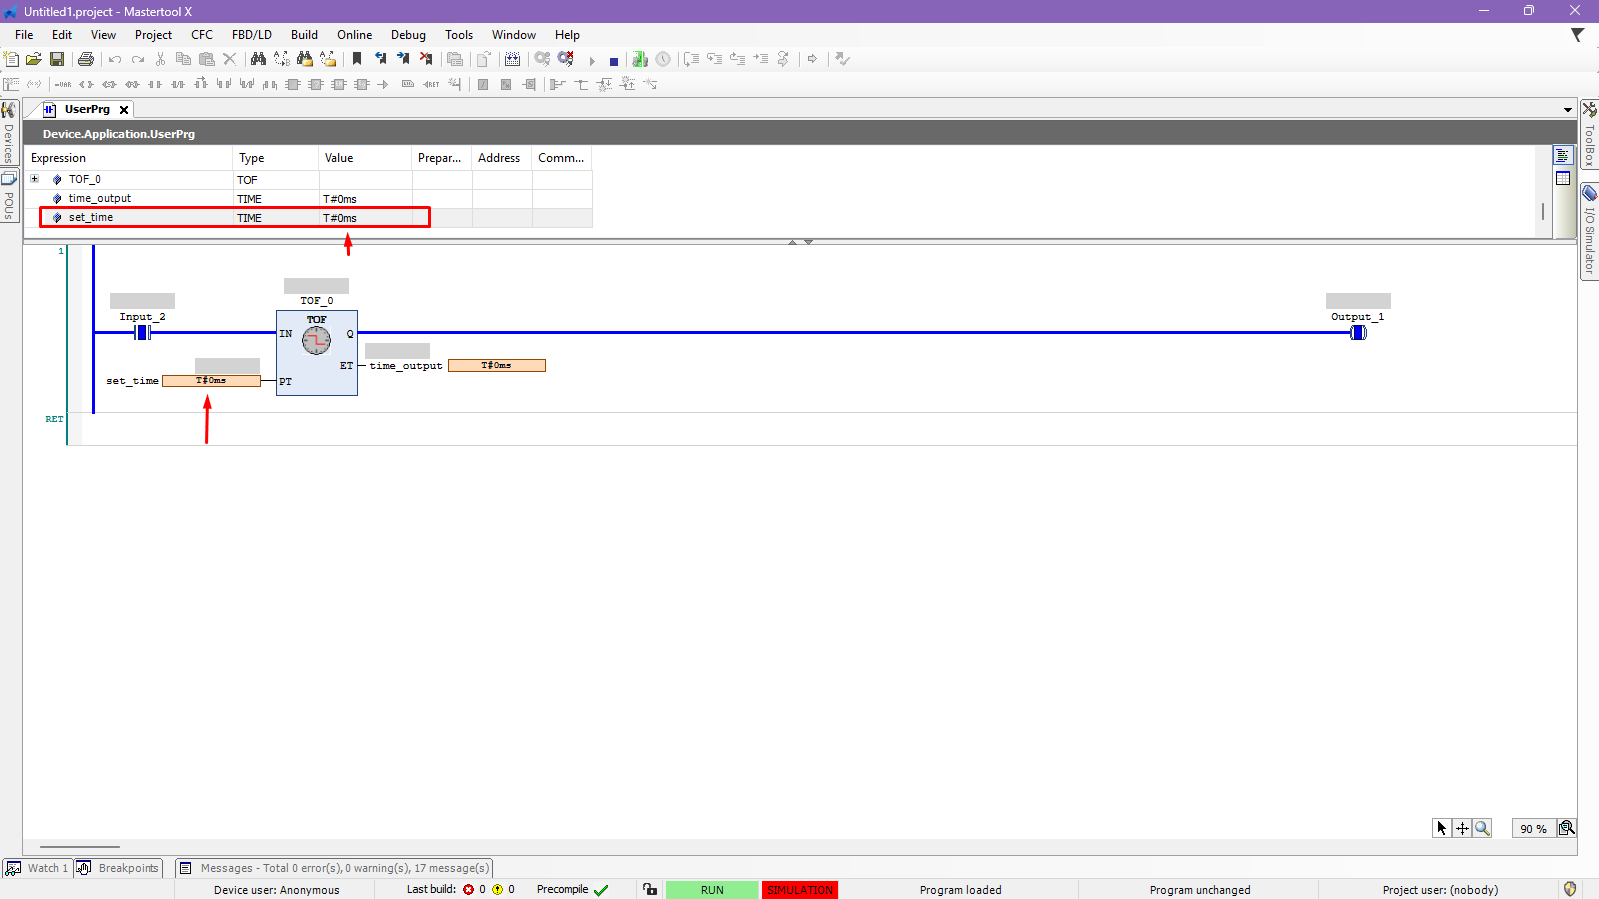The image size is (1599, 899).
Task: Switch to the Breakpoints tab
Action: [x=119, y=868]
